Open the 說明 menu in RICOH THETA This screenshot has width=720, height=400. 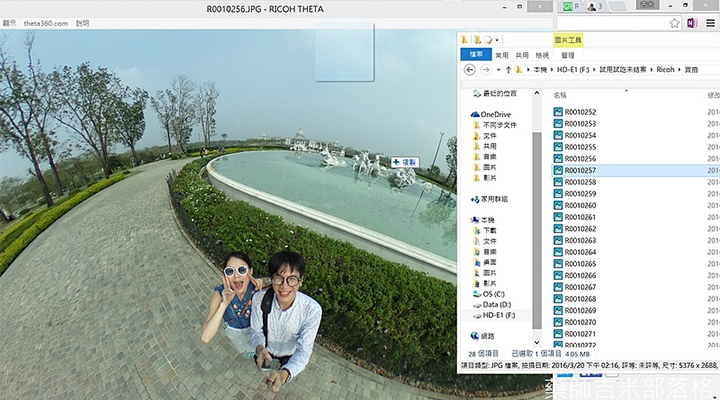pyautogui.click(x=82, y=23)
